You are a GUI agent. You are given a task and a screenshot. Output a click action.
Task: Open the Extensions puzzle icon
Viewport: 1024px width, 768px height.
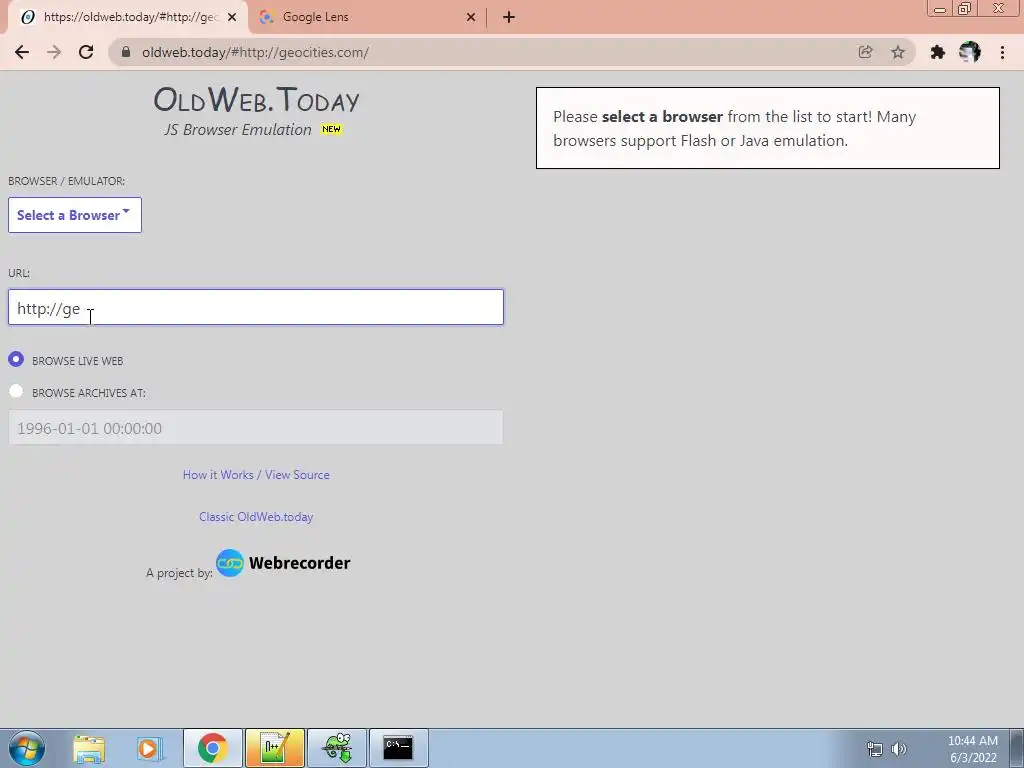click(x=938, y=52)
